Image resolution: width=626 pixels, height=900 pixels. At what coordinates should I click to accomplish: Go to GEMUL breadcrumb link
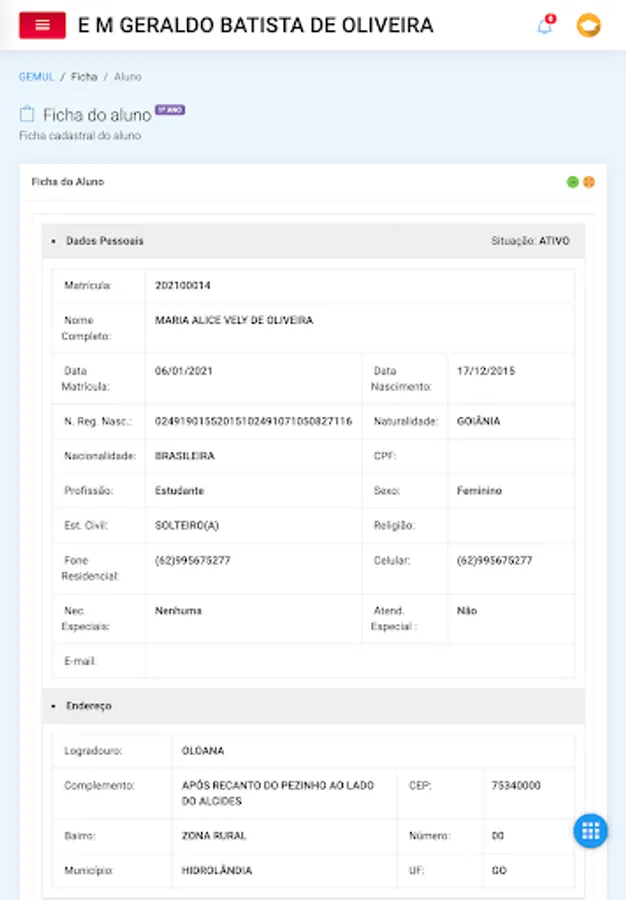coord(36,77)
